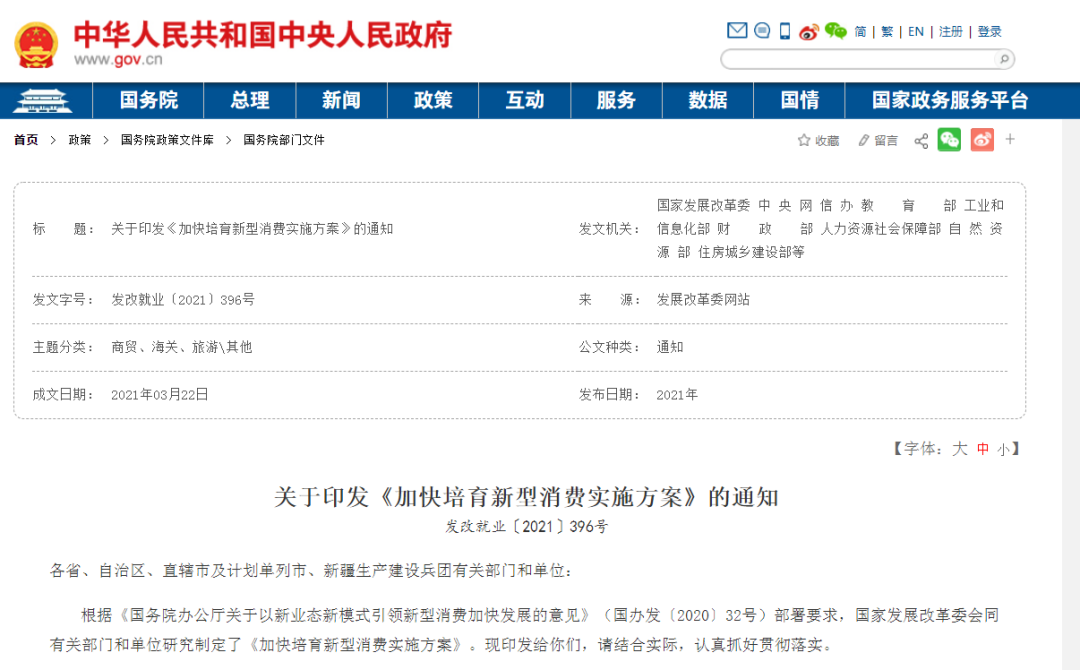Click the email envelope icon in header

point(737,31)
